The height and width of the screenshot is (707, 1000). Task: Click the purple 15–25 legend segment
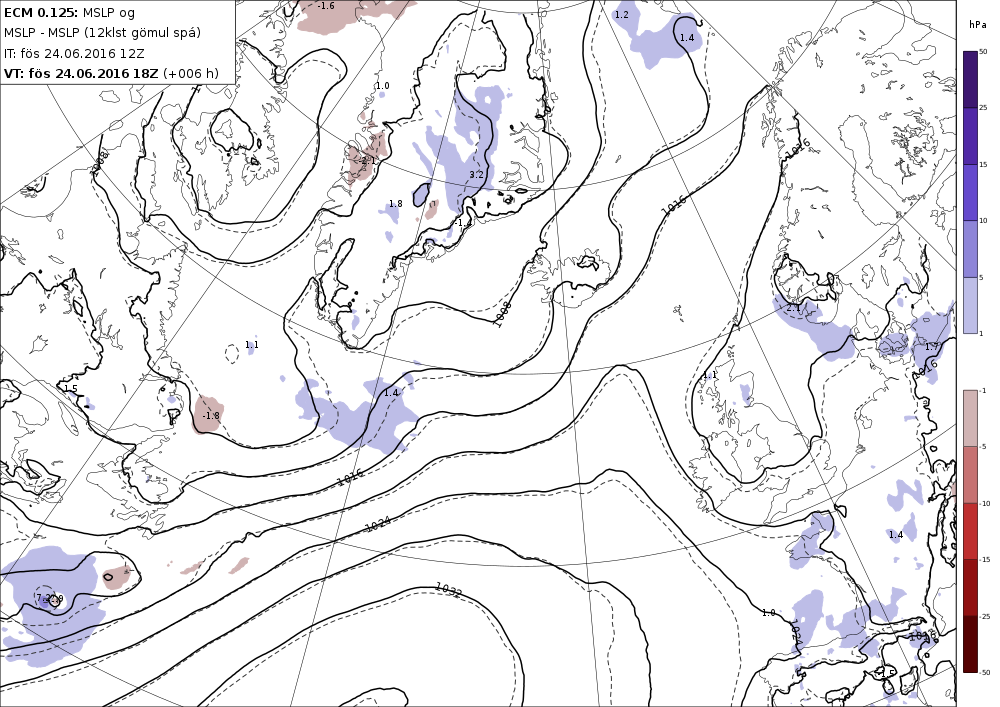click(x=970, y=136)
